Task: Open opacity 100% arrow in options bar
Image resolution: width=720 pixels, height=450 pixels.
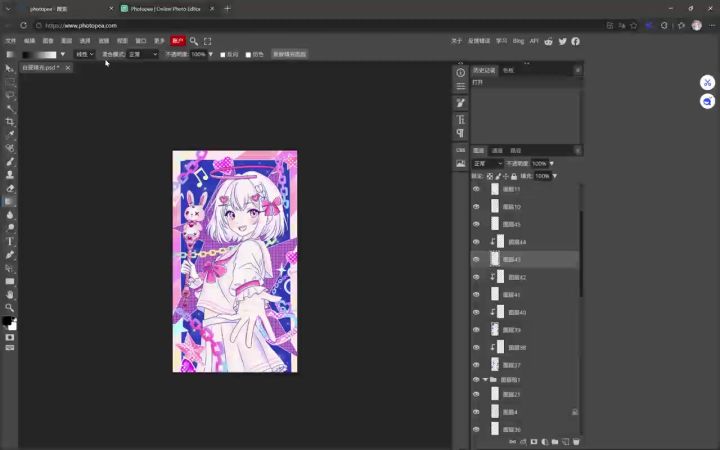Action: click(x=211, y=54)
